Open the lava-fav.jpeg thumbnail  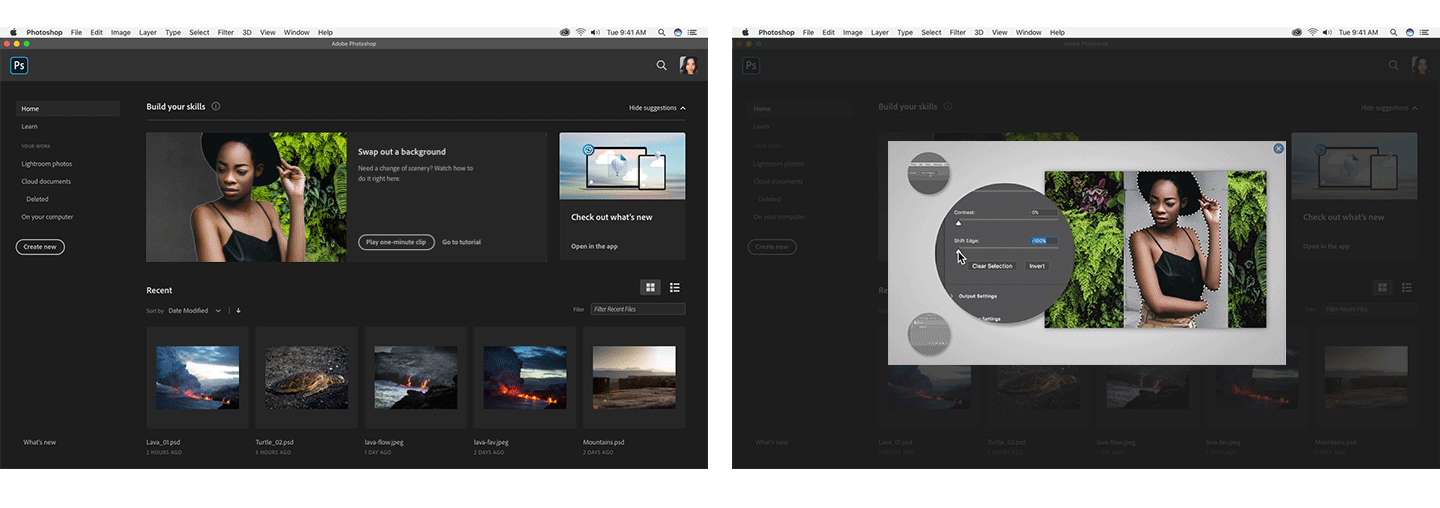[525, 377]
